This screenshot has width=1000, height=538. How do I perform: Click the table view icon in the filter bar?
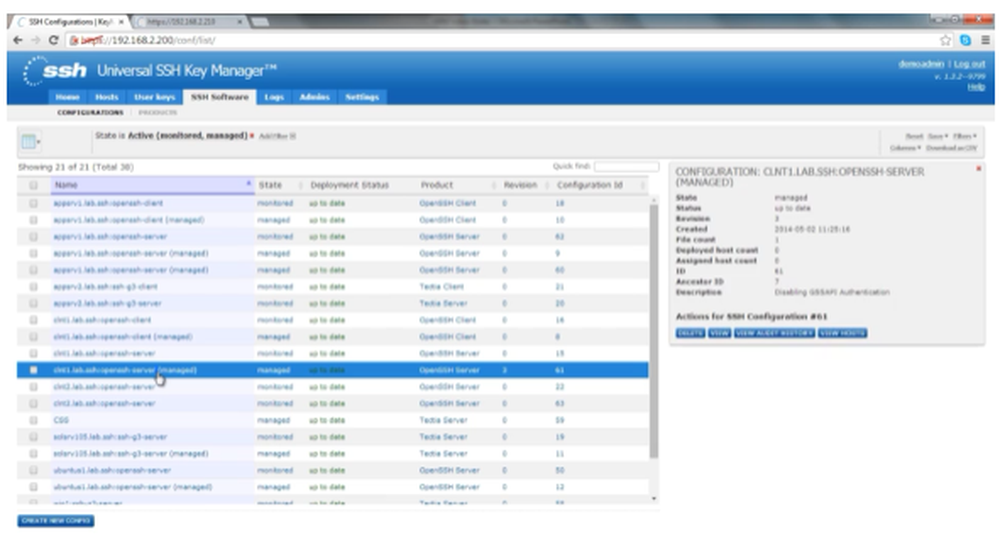28,142
